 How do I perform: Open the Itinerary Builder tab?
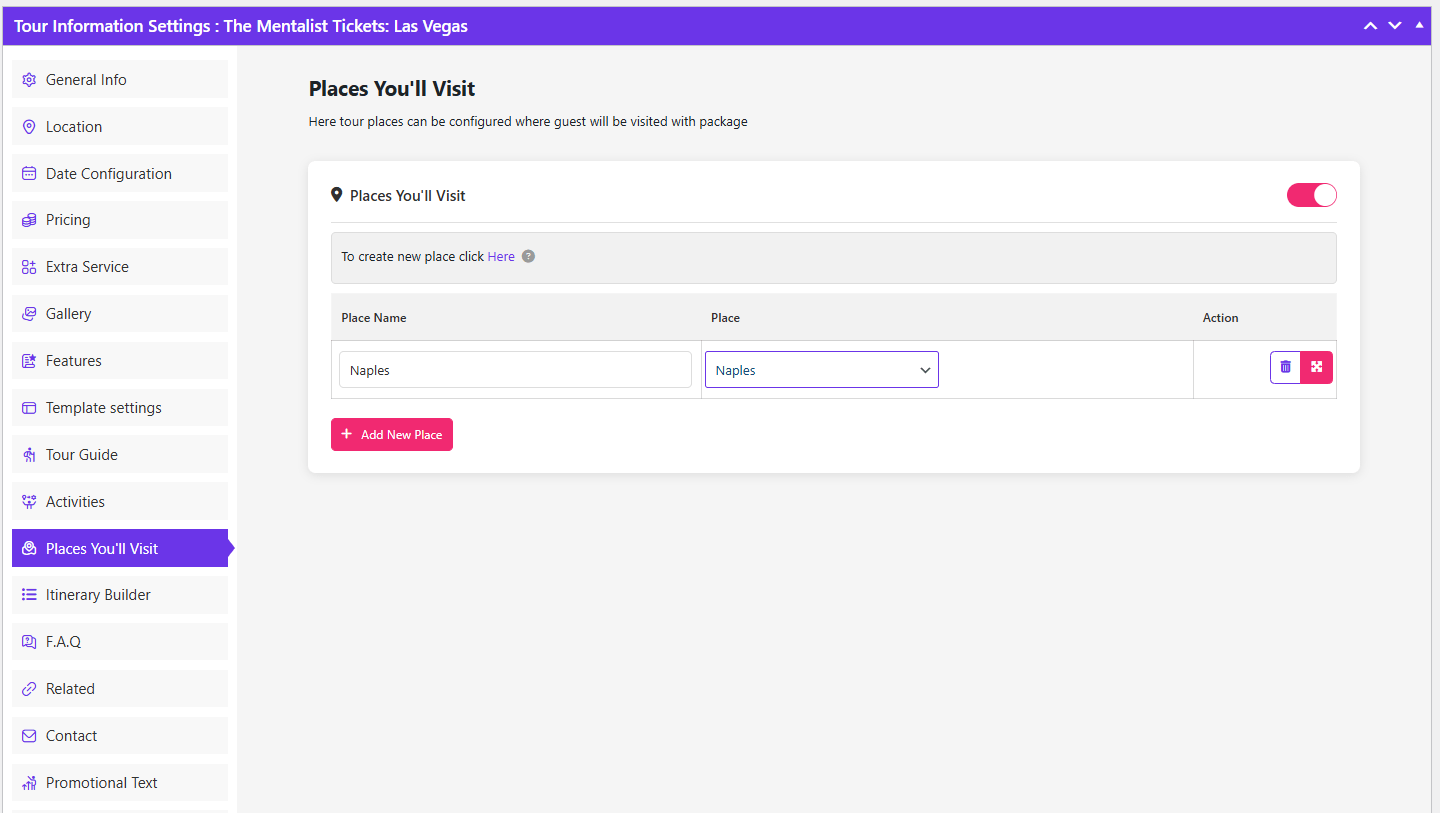(98, 595)
